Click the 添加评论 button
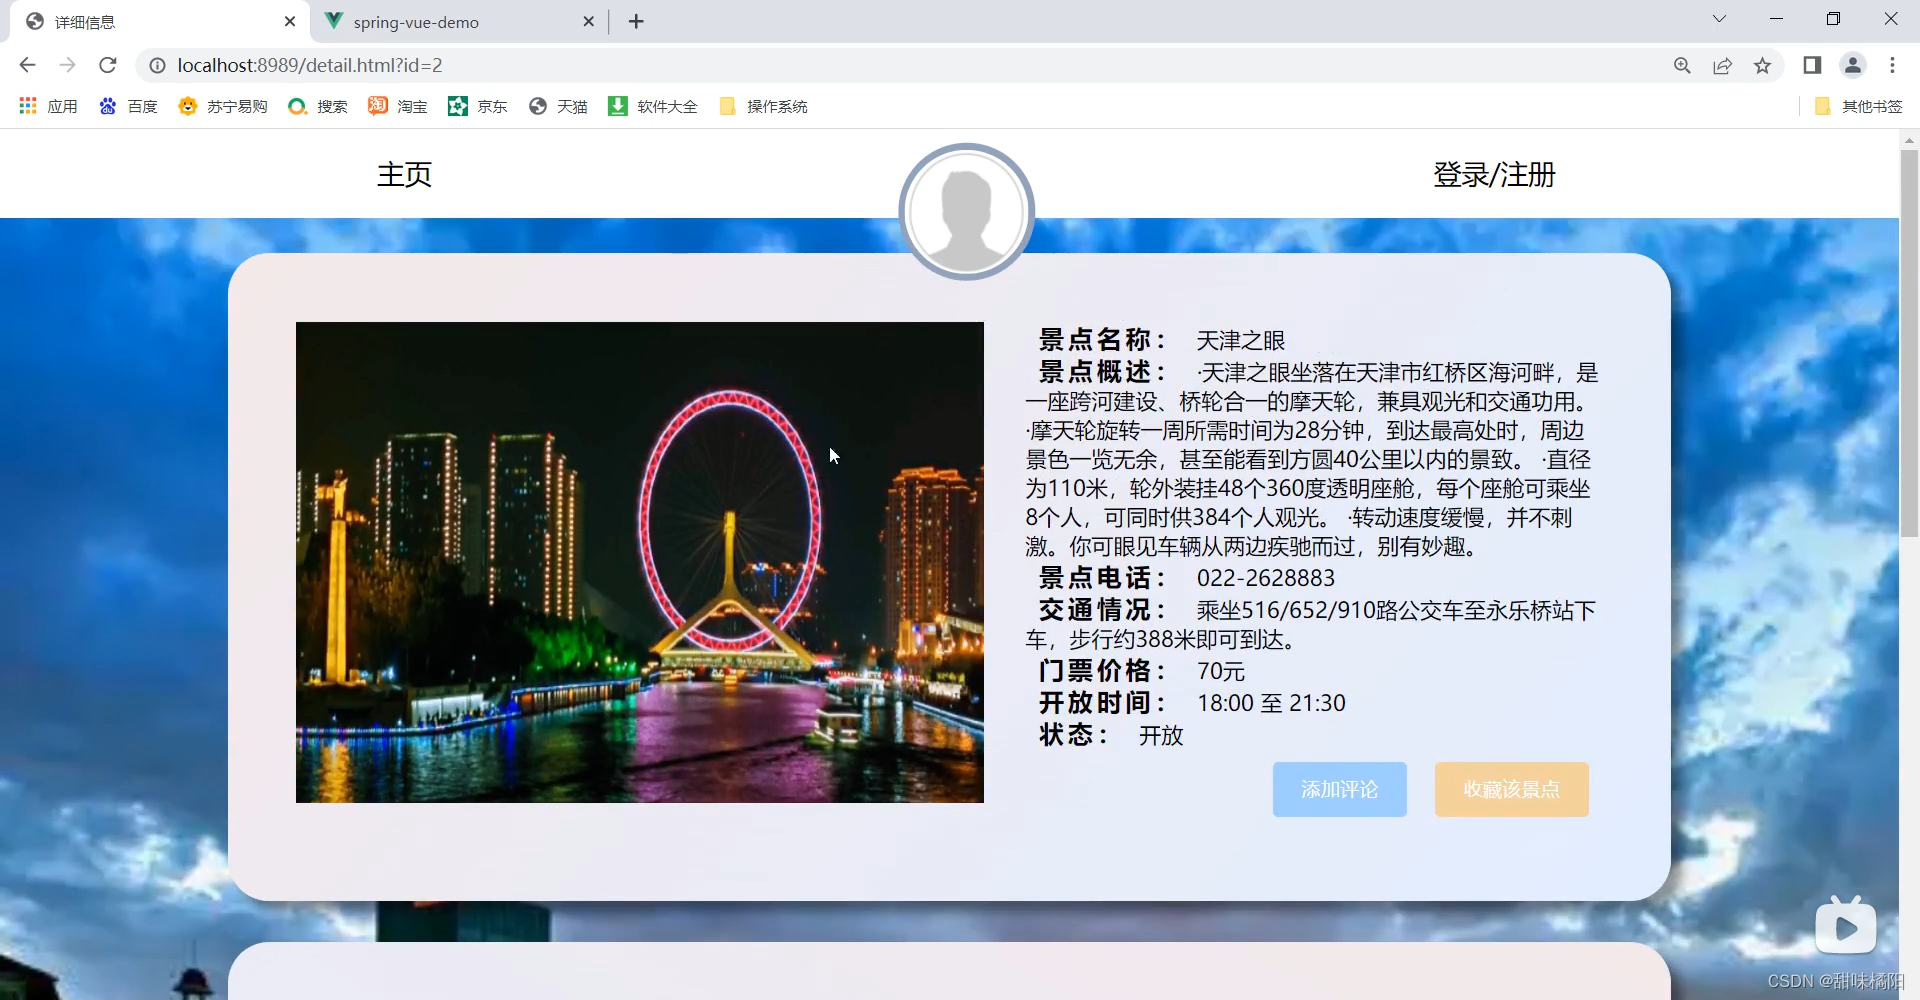 pos(1339,789)
